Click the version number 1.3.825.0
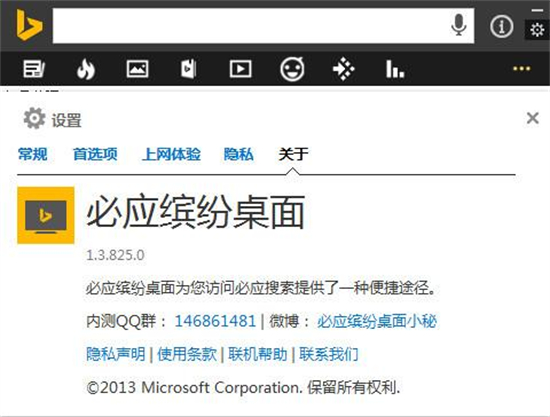The image size is (550, 417). (115, 255)
